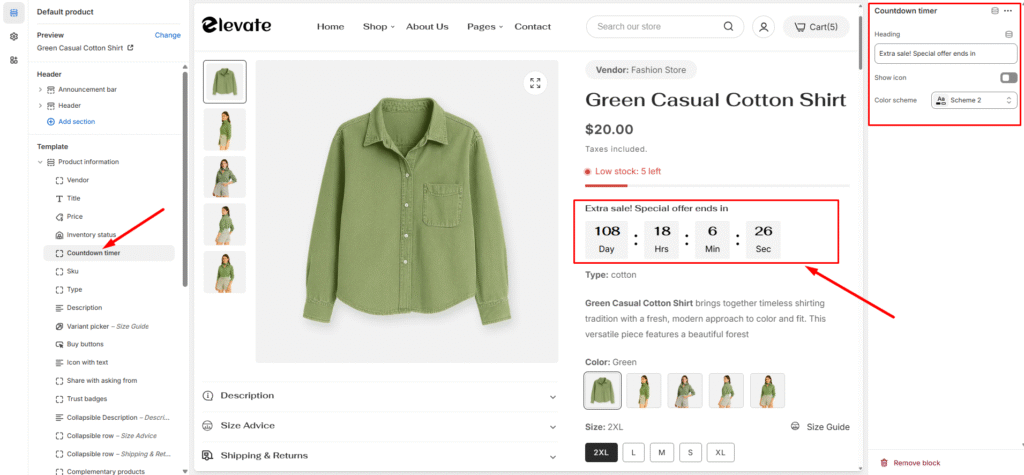
Task: Click the Price block tag icon
Action: coord(59,216)
